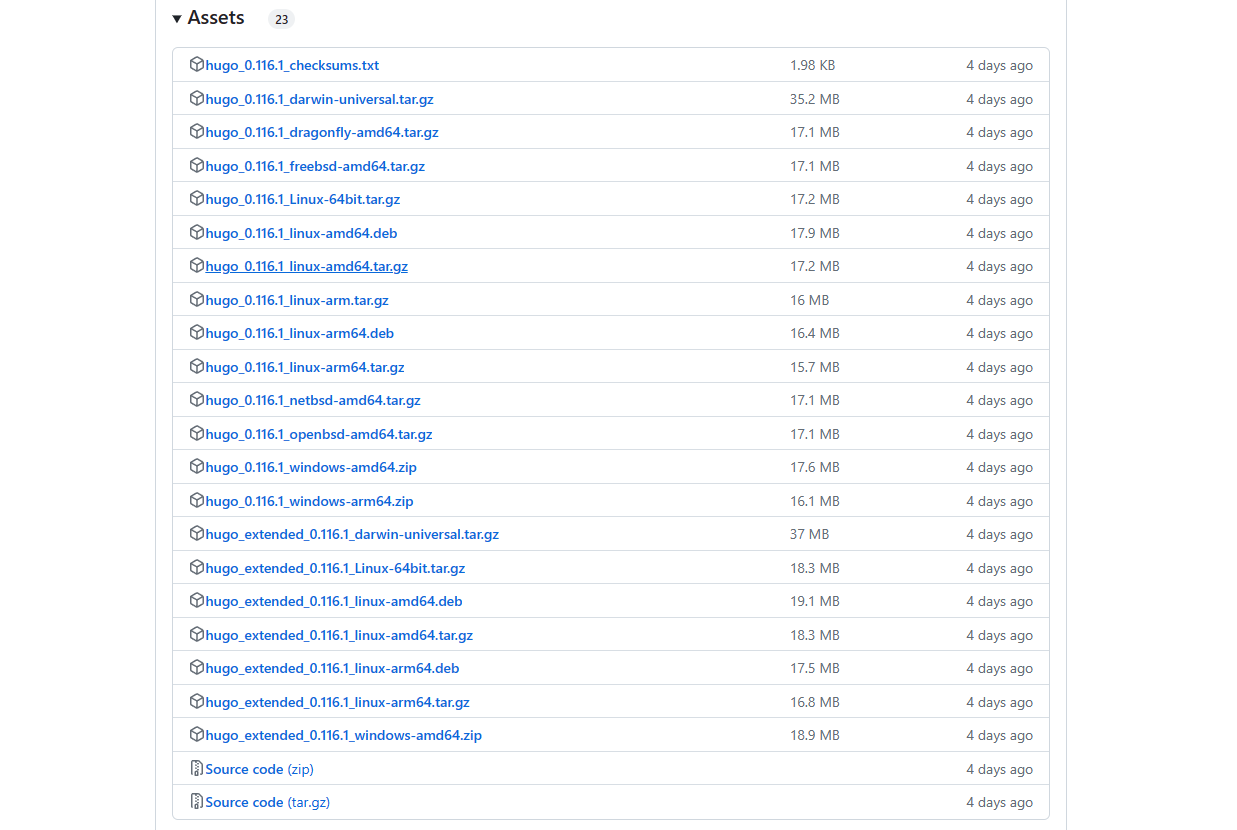Click '4 days ago' in checksums.txt row
This screenshot has width=1237, height=830.
pos(999,66)
